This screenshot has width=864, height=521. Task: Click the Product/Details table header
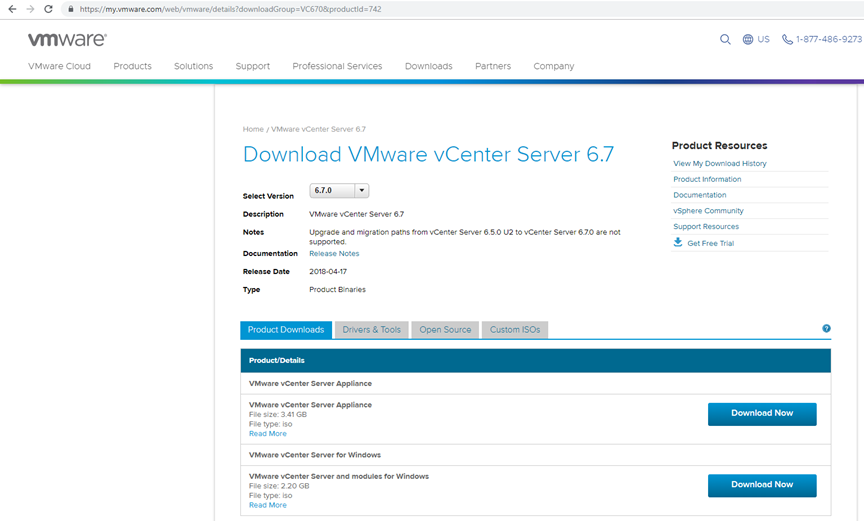536,360
